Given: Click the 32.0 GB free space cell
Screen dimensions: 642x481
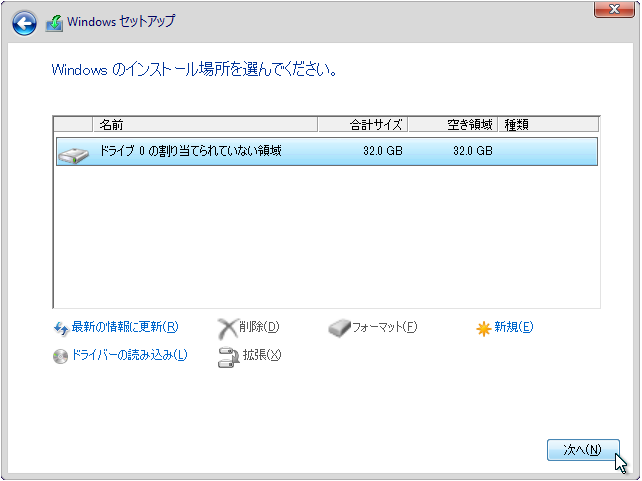Looking at the screenshot, I should coord(472,151).
